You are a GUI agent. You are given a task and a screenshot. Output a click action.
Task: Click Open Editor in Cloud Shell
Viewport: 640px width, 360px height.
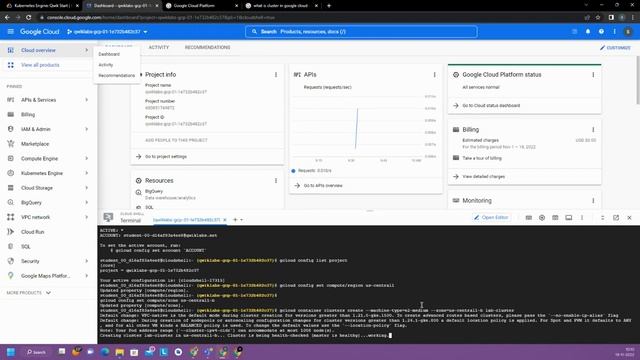coord(491,218)
